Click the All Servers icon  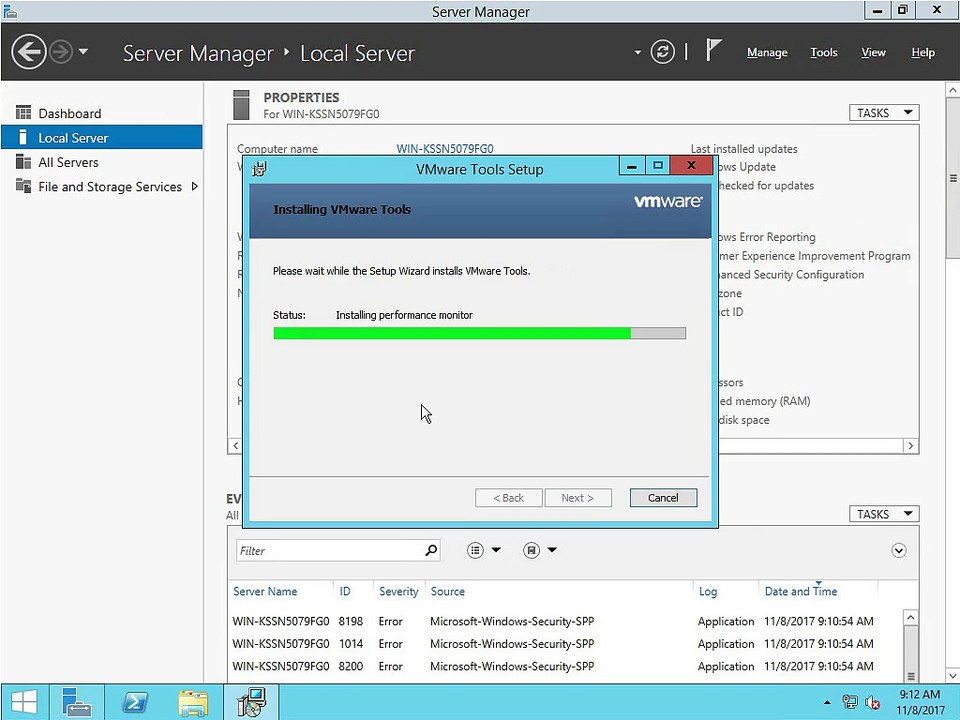tap(23, 162)
